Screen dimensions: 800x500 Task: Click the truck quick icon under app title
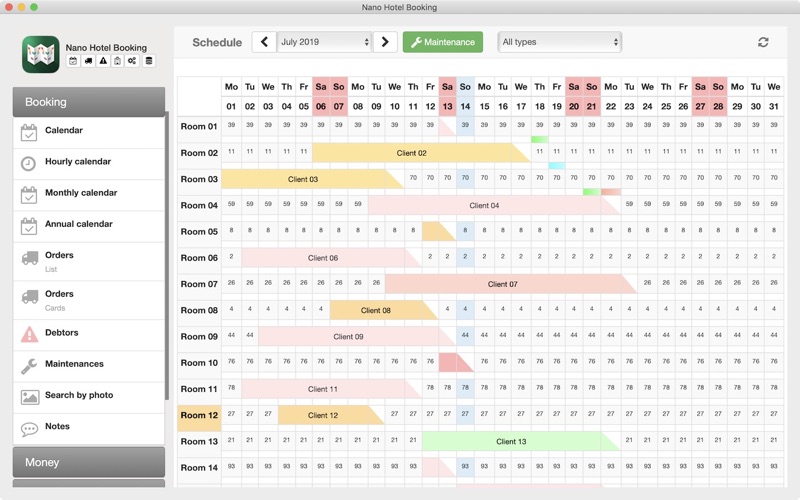(x=88, y=61)
